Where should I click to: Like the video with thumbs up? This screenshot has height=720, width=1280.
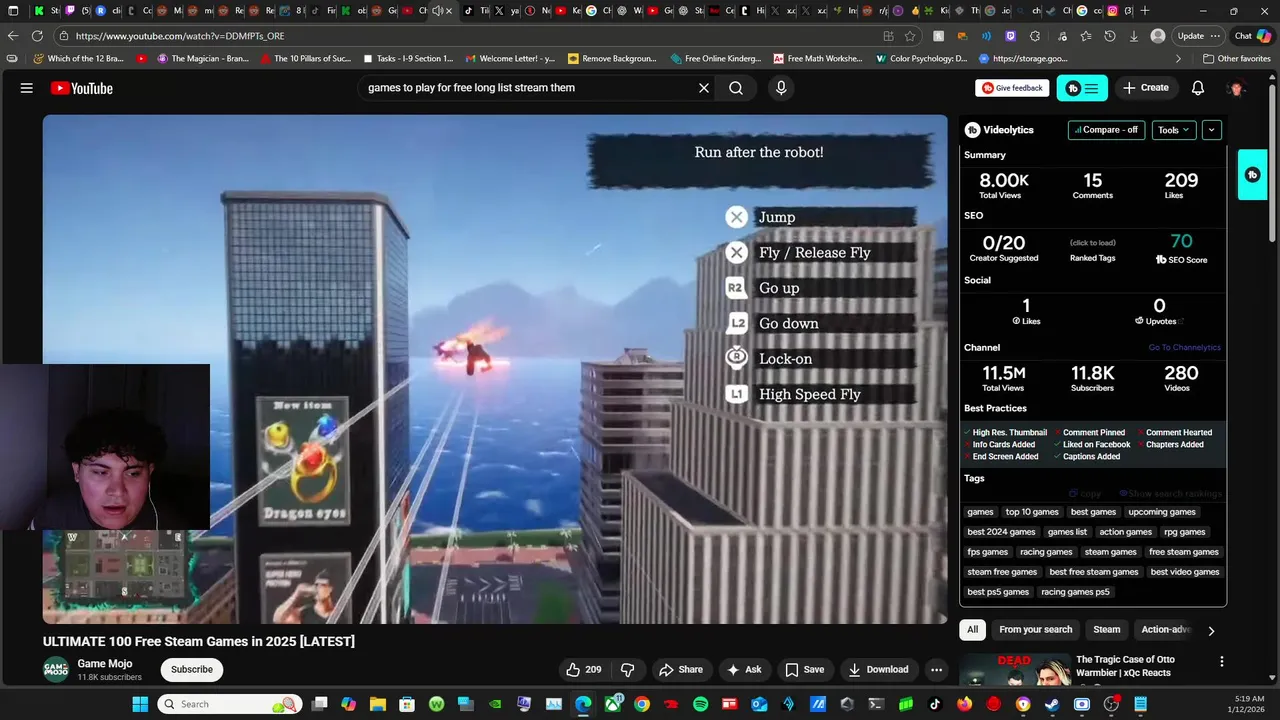pos(584,669)
